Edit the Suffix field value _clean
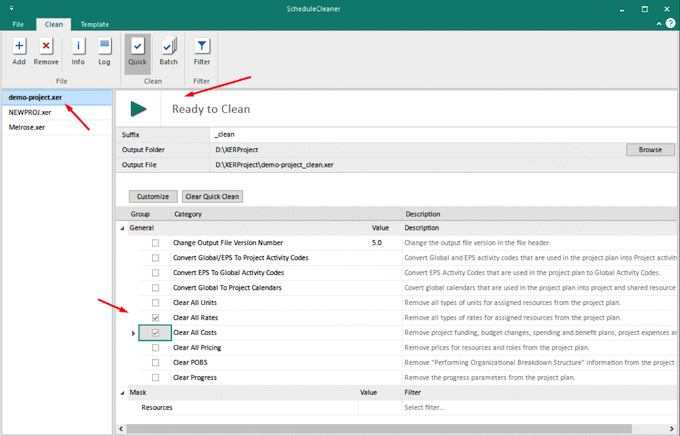The width and height of the screenshot is (680, 436). tap(444, 134)
